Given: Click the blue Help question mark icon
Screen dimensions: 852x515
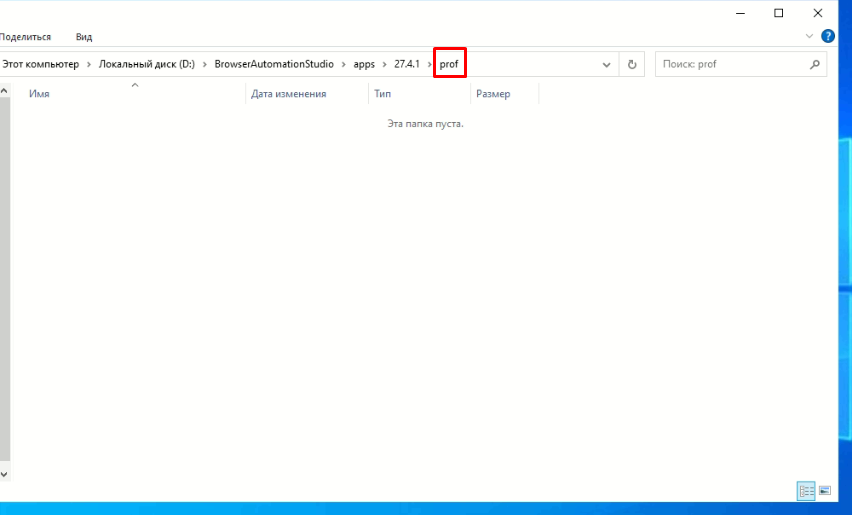Looking at the screenshot, I should click(x=828, y=36).
